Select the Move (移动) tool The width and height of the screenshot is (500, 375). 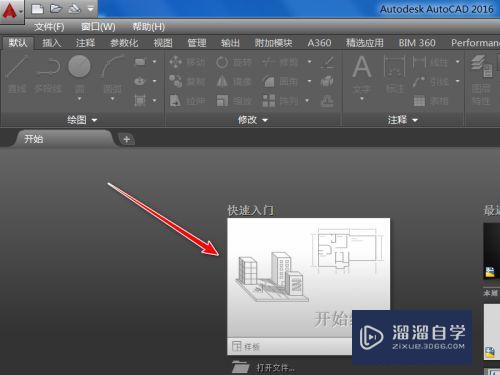(x=187, y=62)
